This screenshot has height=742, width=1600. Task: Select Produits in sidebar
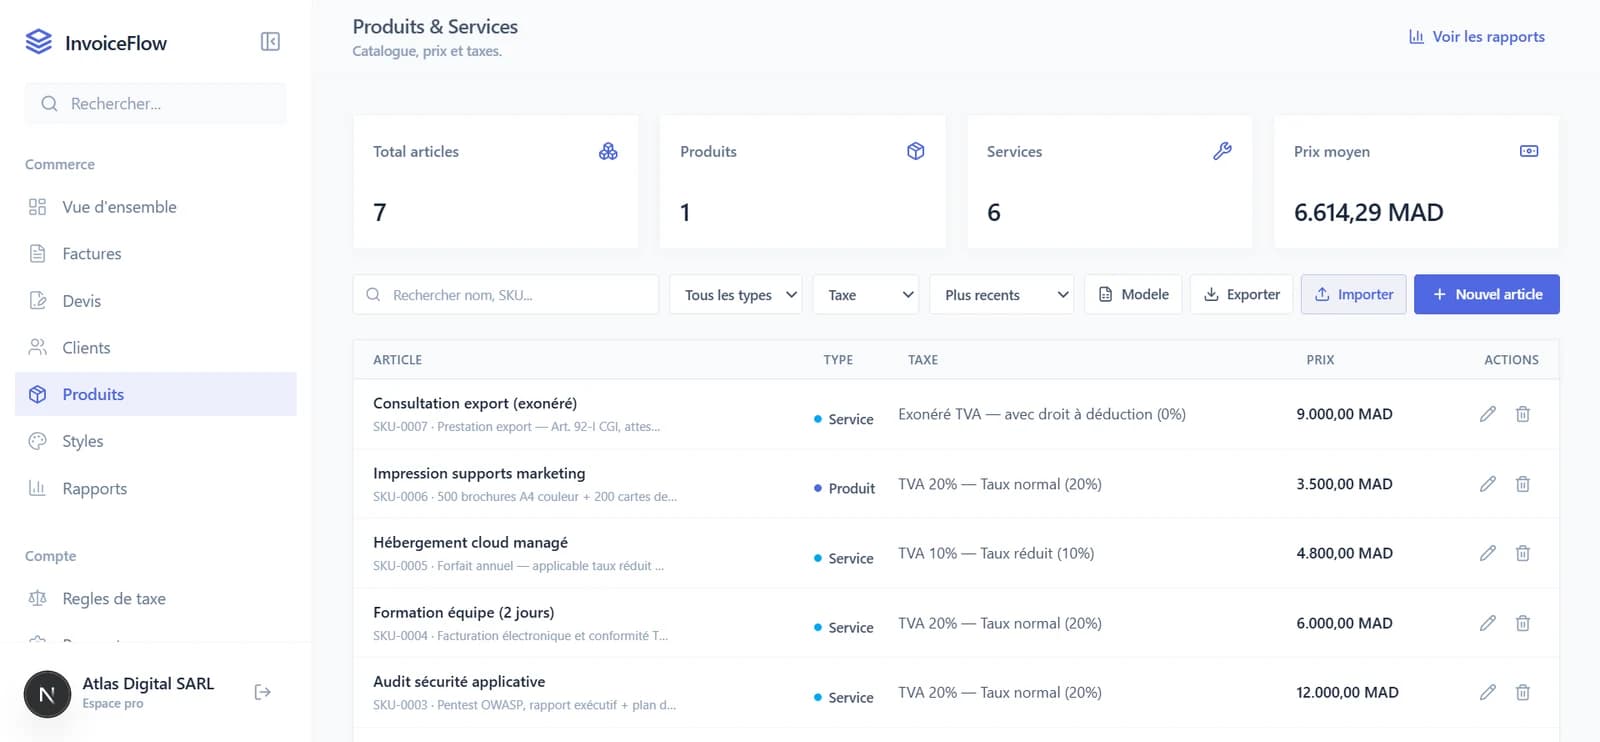[156, 394]
